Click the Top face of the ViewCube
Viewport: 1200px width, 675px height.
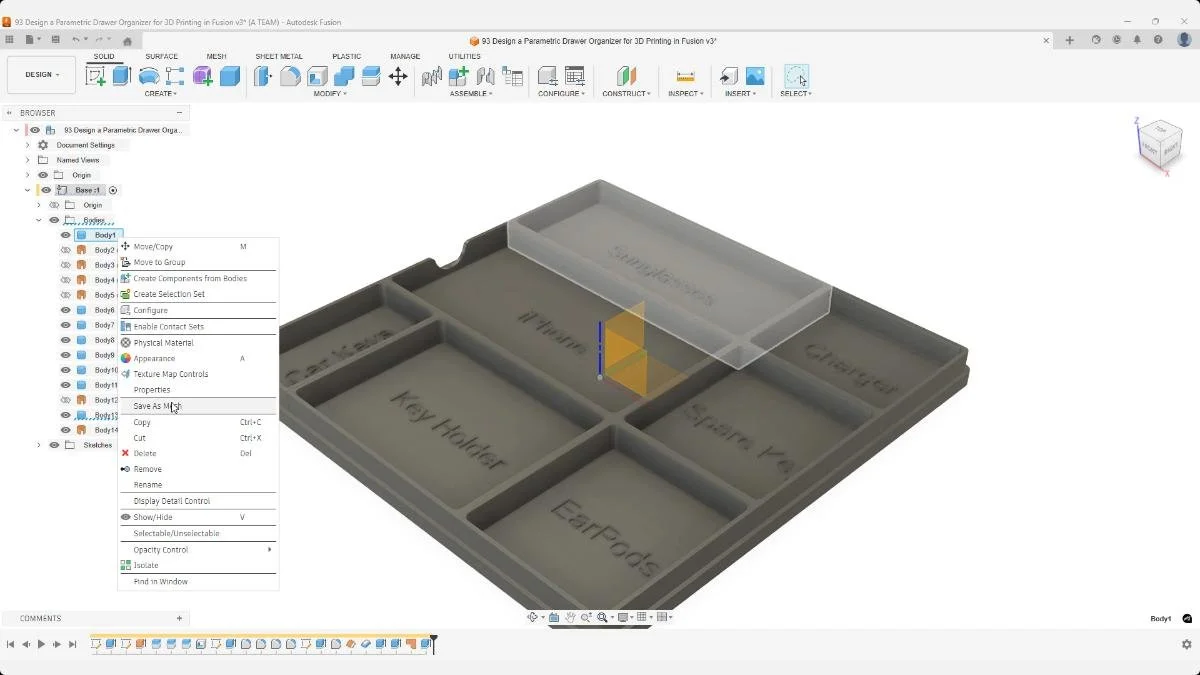[x=1163, y=132]
